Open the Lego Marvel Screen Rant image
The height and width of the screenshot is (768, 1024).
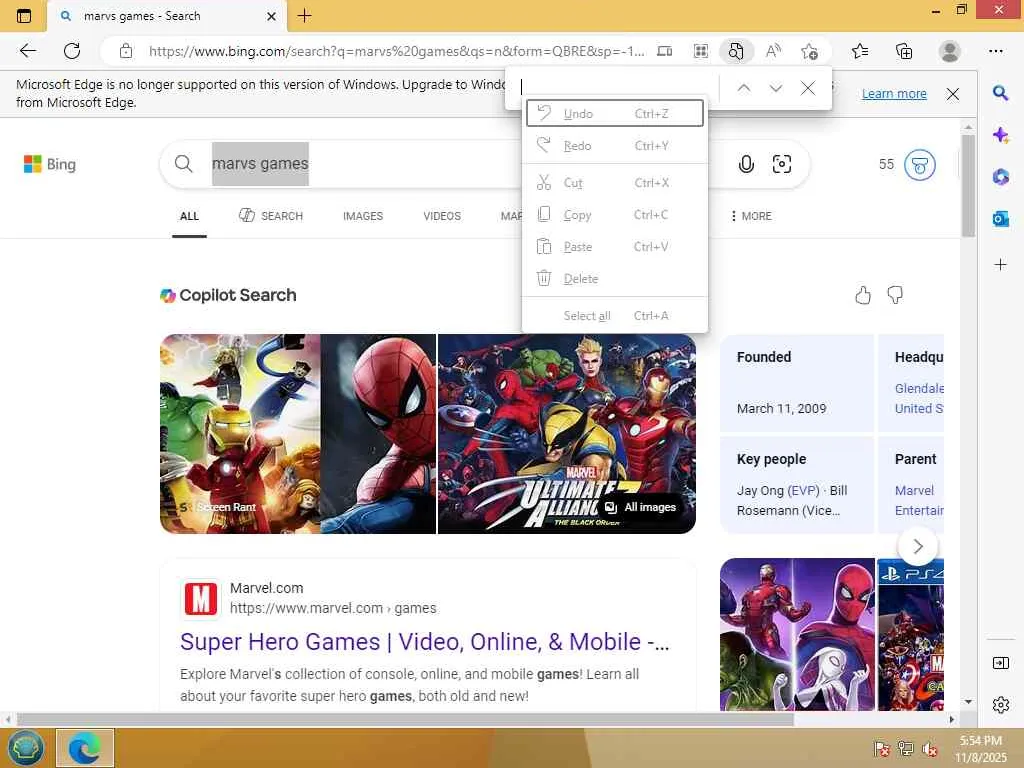pos(240,434)
